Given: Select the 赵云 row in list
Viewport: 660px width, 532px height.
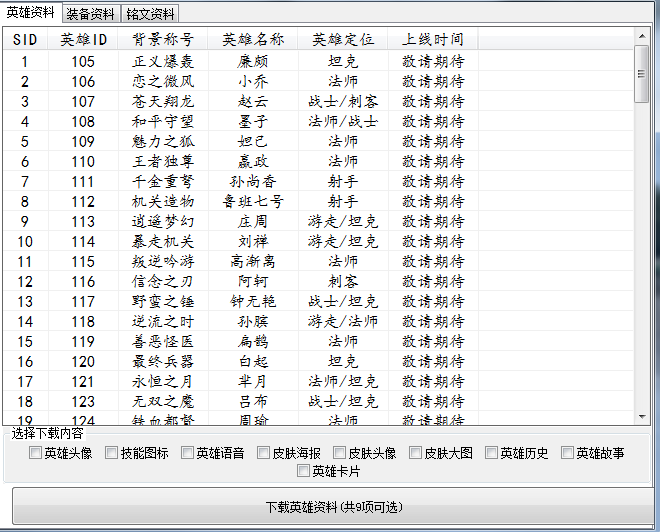Looking at the screenshot, I should tap(253, 101).
